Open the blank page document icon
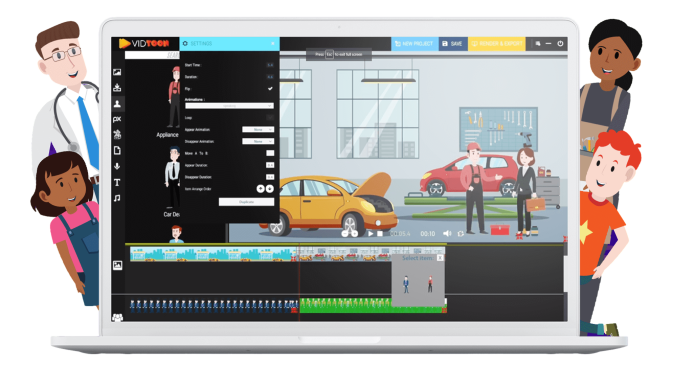Screen dimensions: 673x371 (x=117, y=151)
